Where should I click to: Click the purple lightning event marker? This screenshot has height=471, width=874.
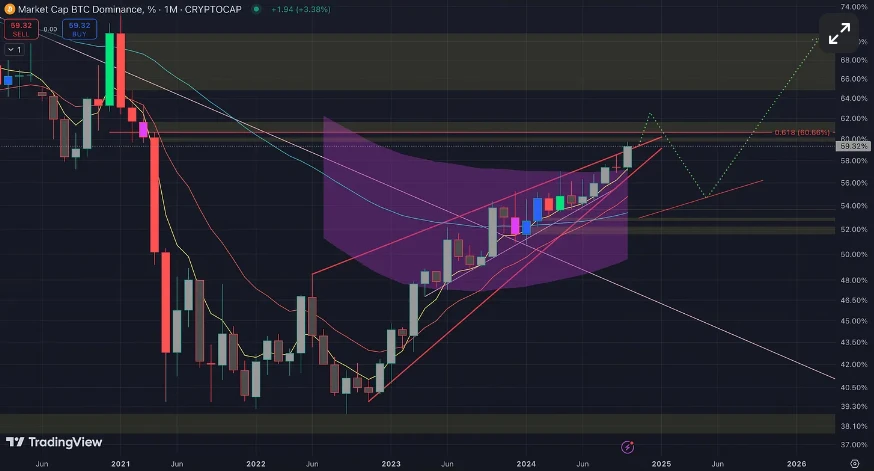click(628, 446)
